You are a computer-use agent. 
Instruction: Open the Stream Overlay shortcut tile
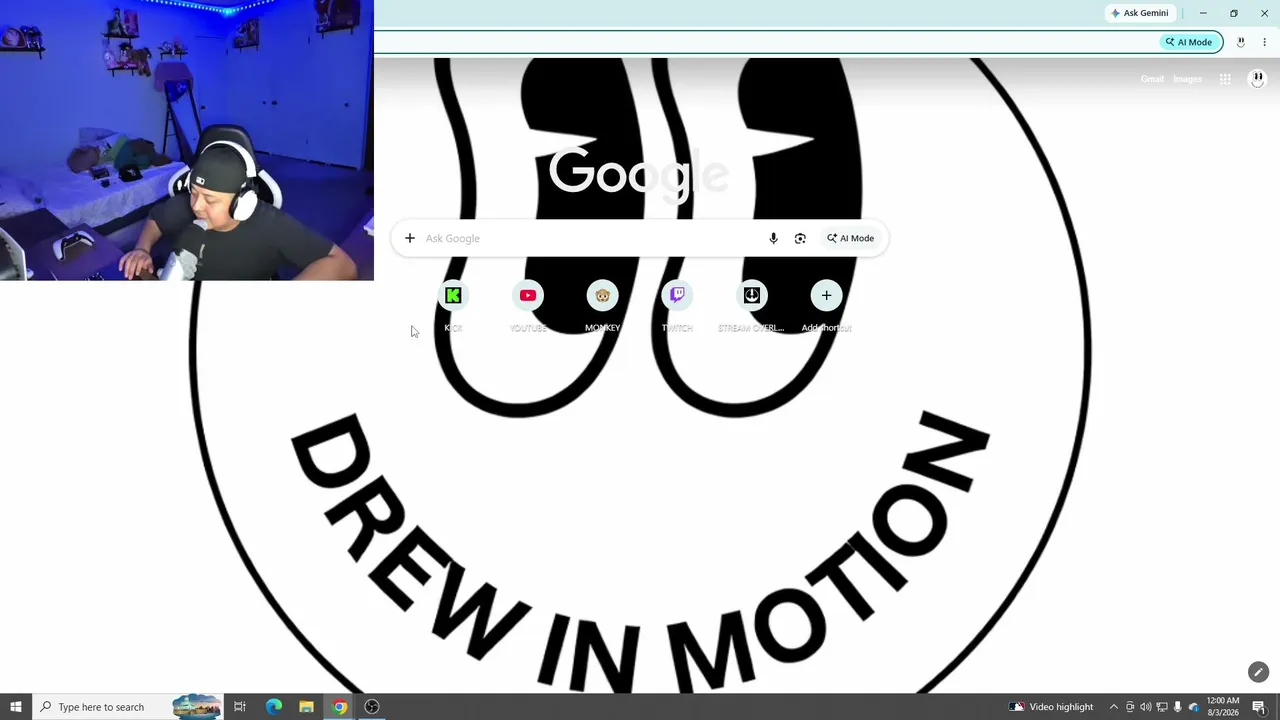pos(751,306)
